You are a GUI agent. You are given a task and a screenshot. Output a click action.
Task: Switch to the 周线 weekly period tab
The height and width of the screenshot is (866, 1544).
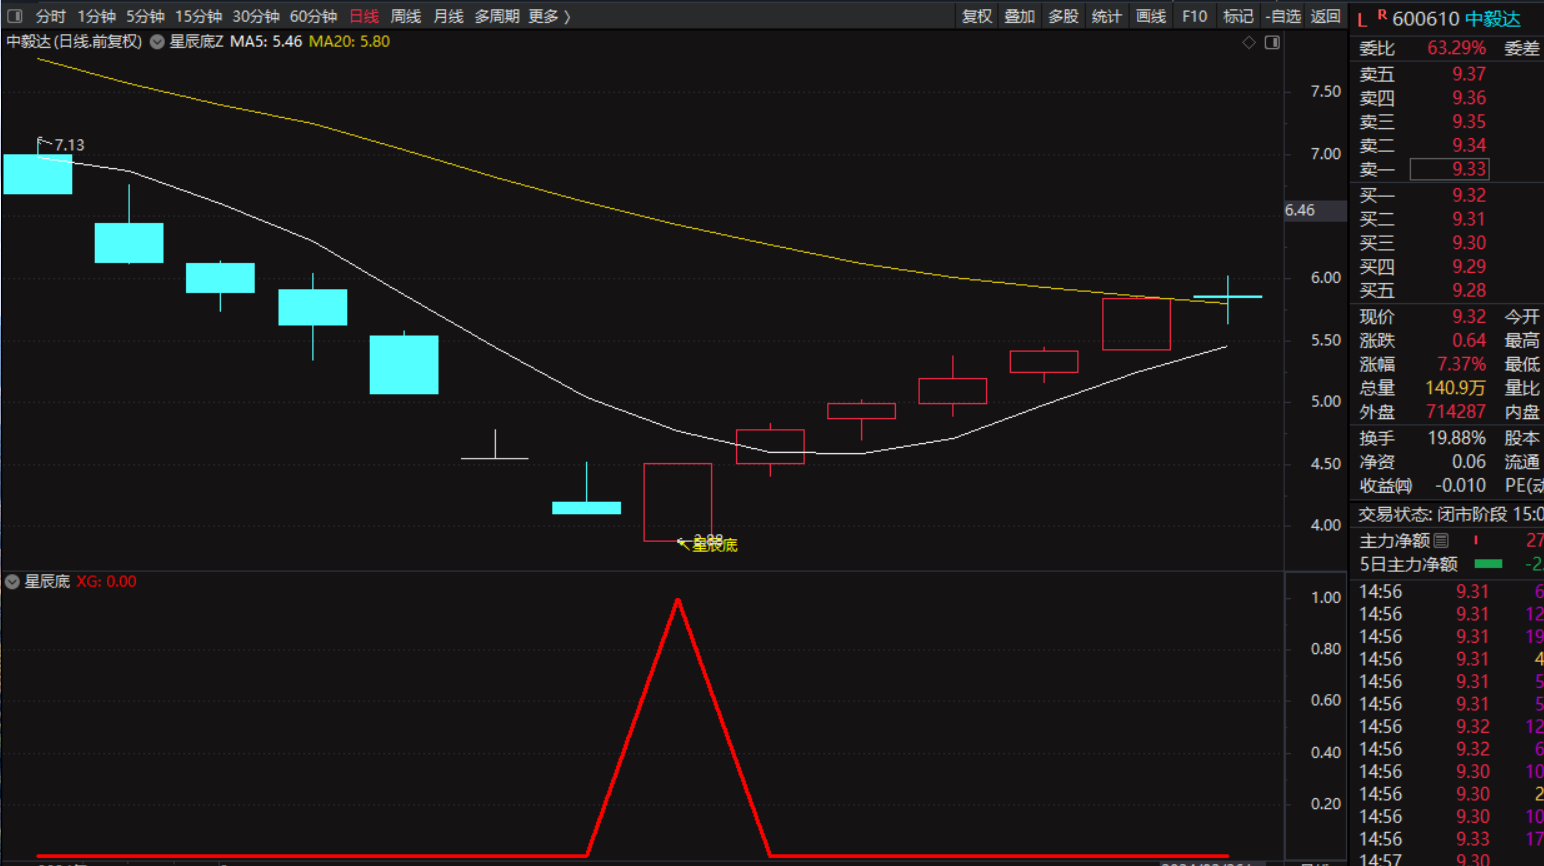tap(405, 16)
